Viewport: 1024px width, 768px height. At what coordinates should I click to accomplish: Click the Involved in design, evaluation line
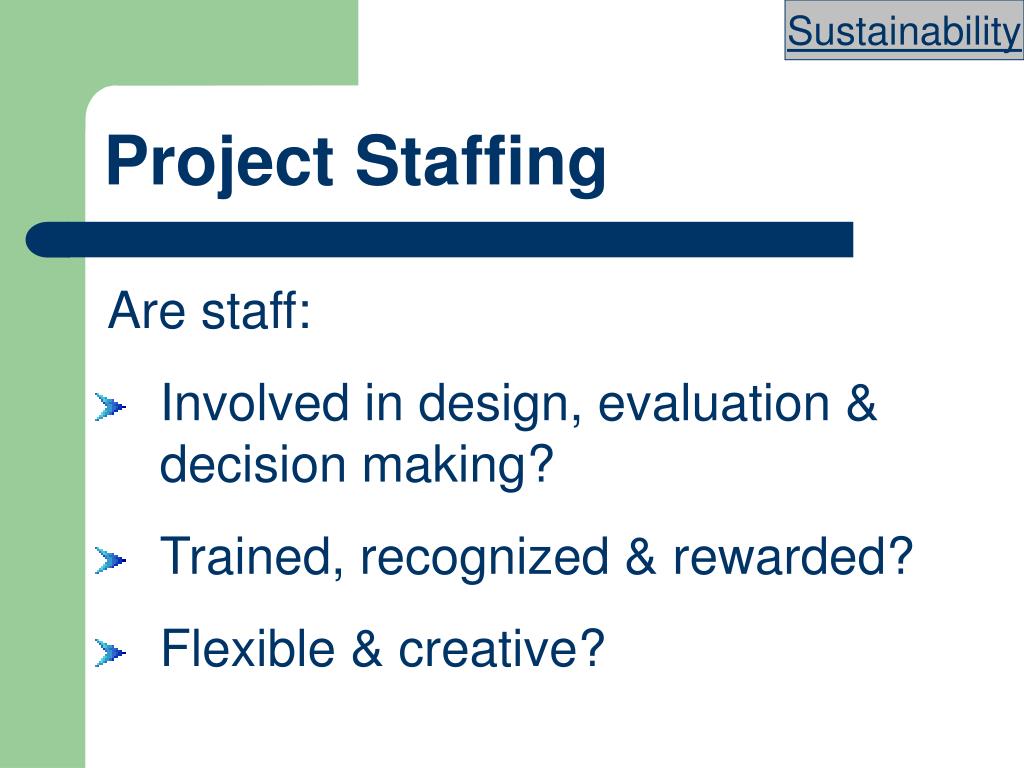[x=518, y=404]
